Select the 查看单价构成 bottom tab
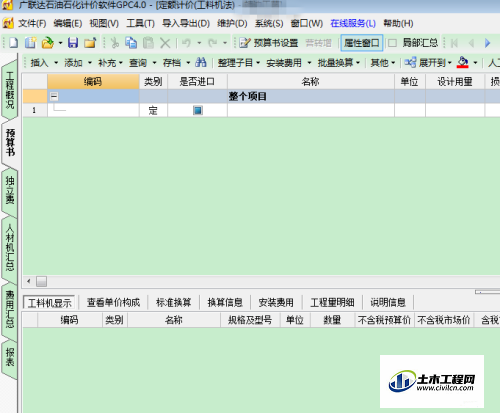500x413 pixels. [x=113, y=303]
